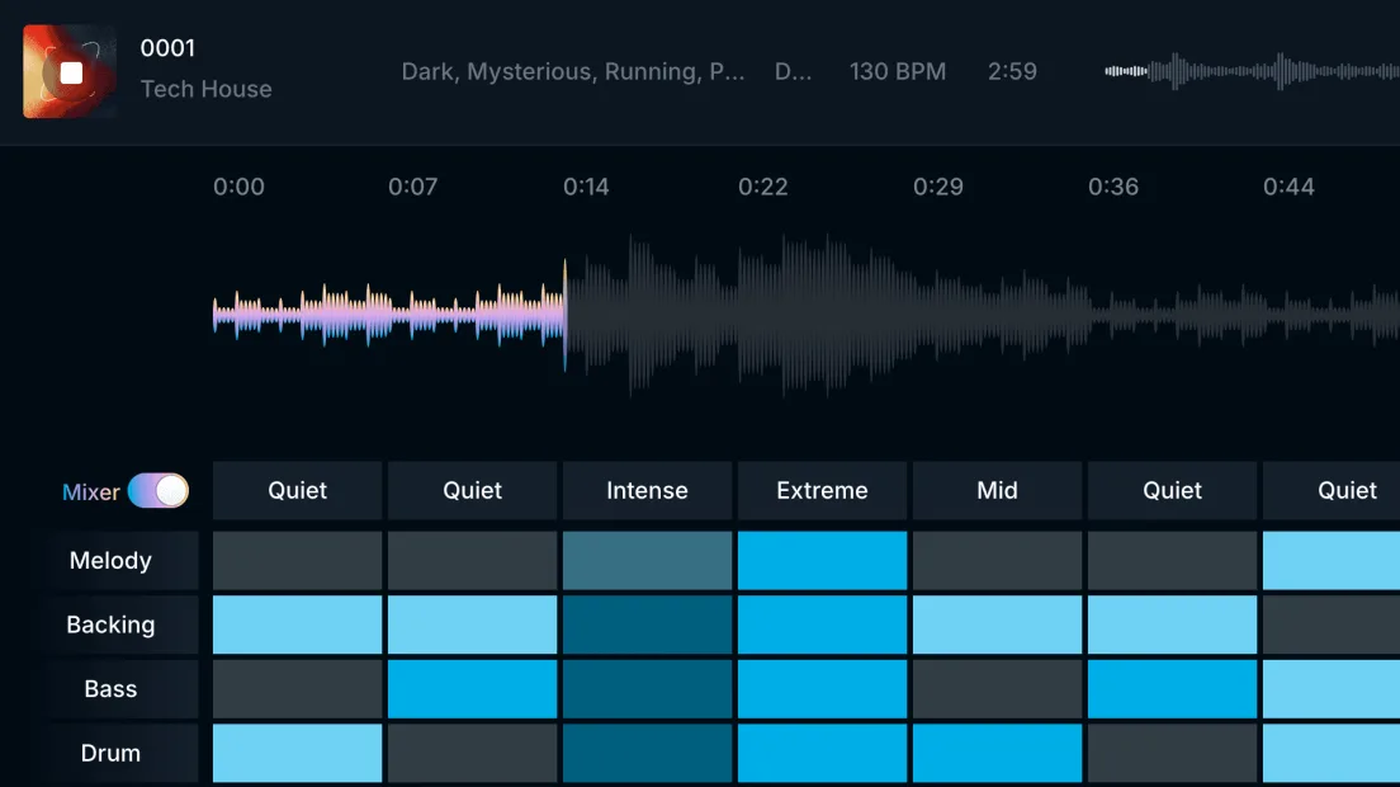Image resolution: width=1400 pixels, height=787 pixels.
Task: Click the 0:22 time marker
Action: pyautogui.click(x=763, y=187)
